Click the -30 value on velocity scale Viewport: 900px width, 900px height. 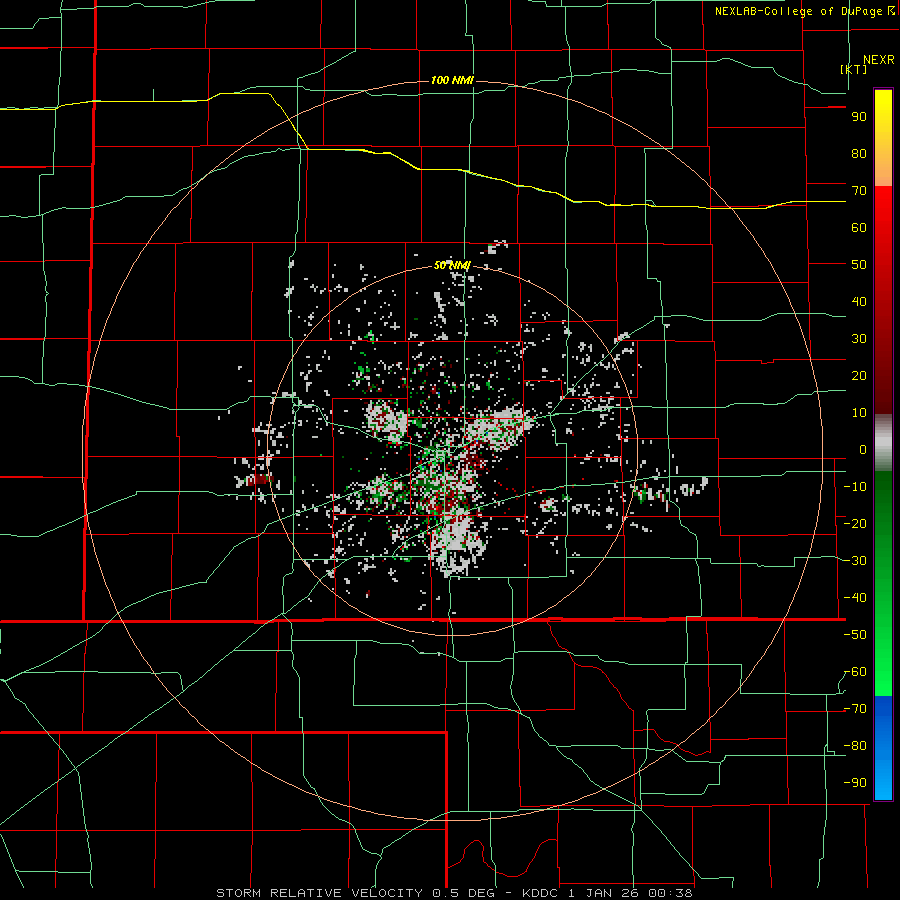[x=855, y=561]
